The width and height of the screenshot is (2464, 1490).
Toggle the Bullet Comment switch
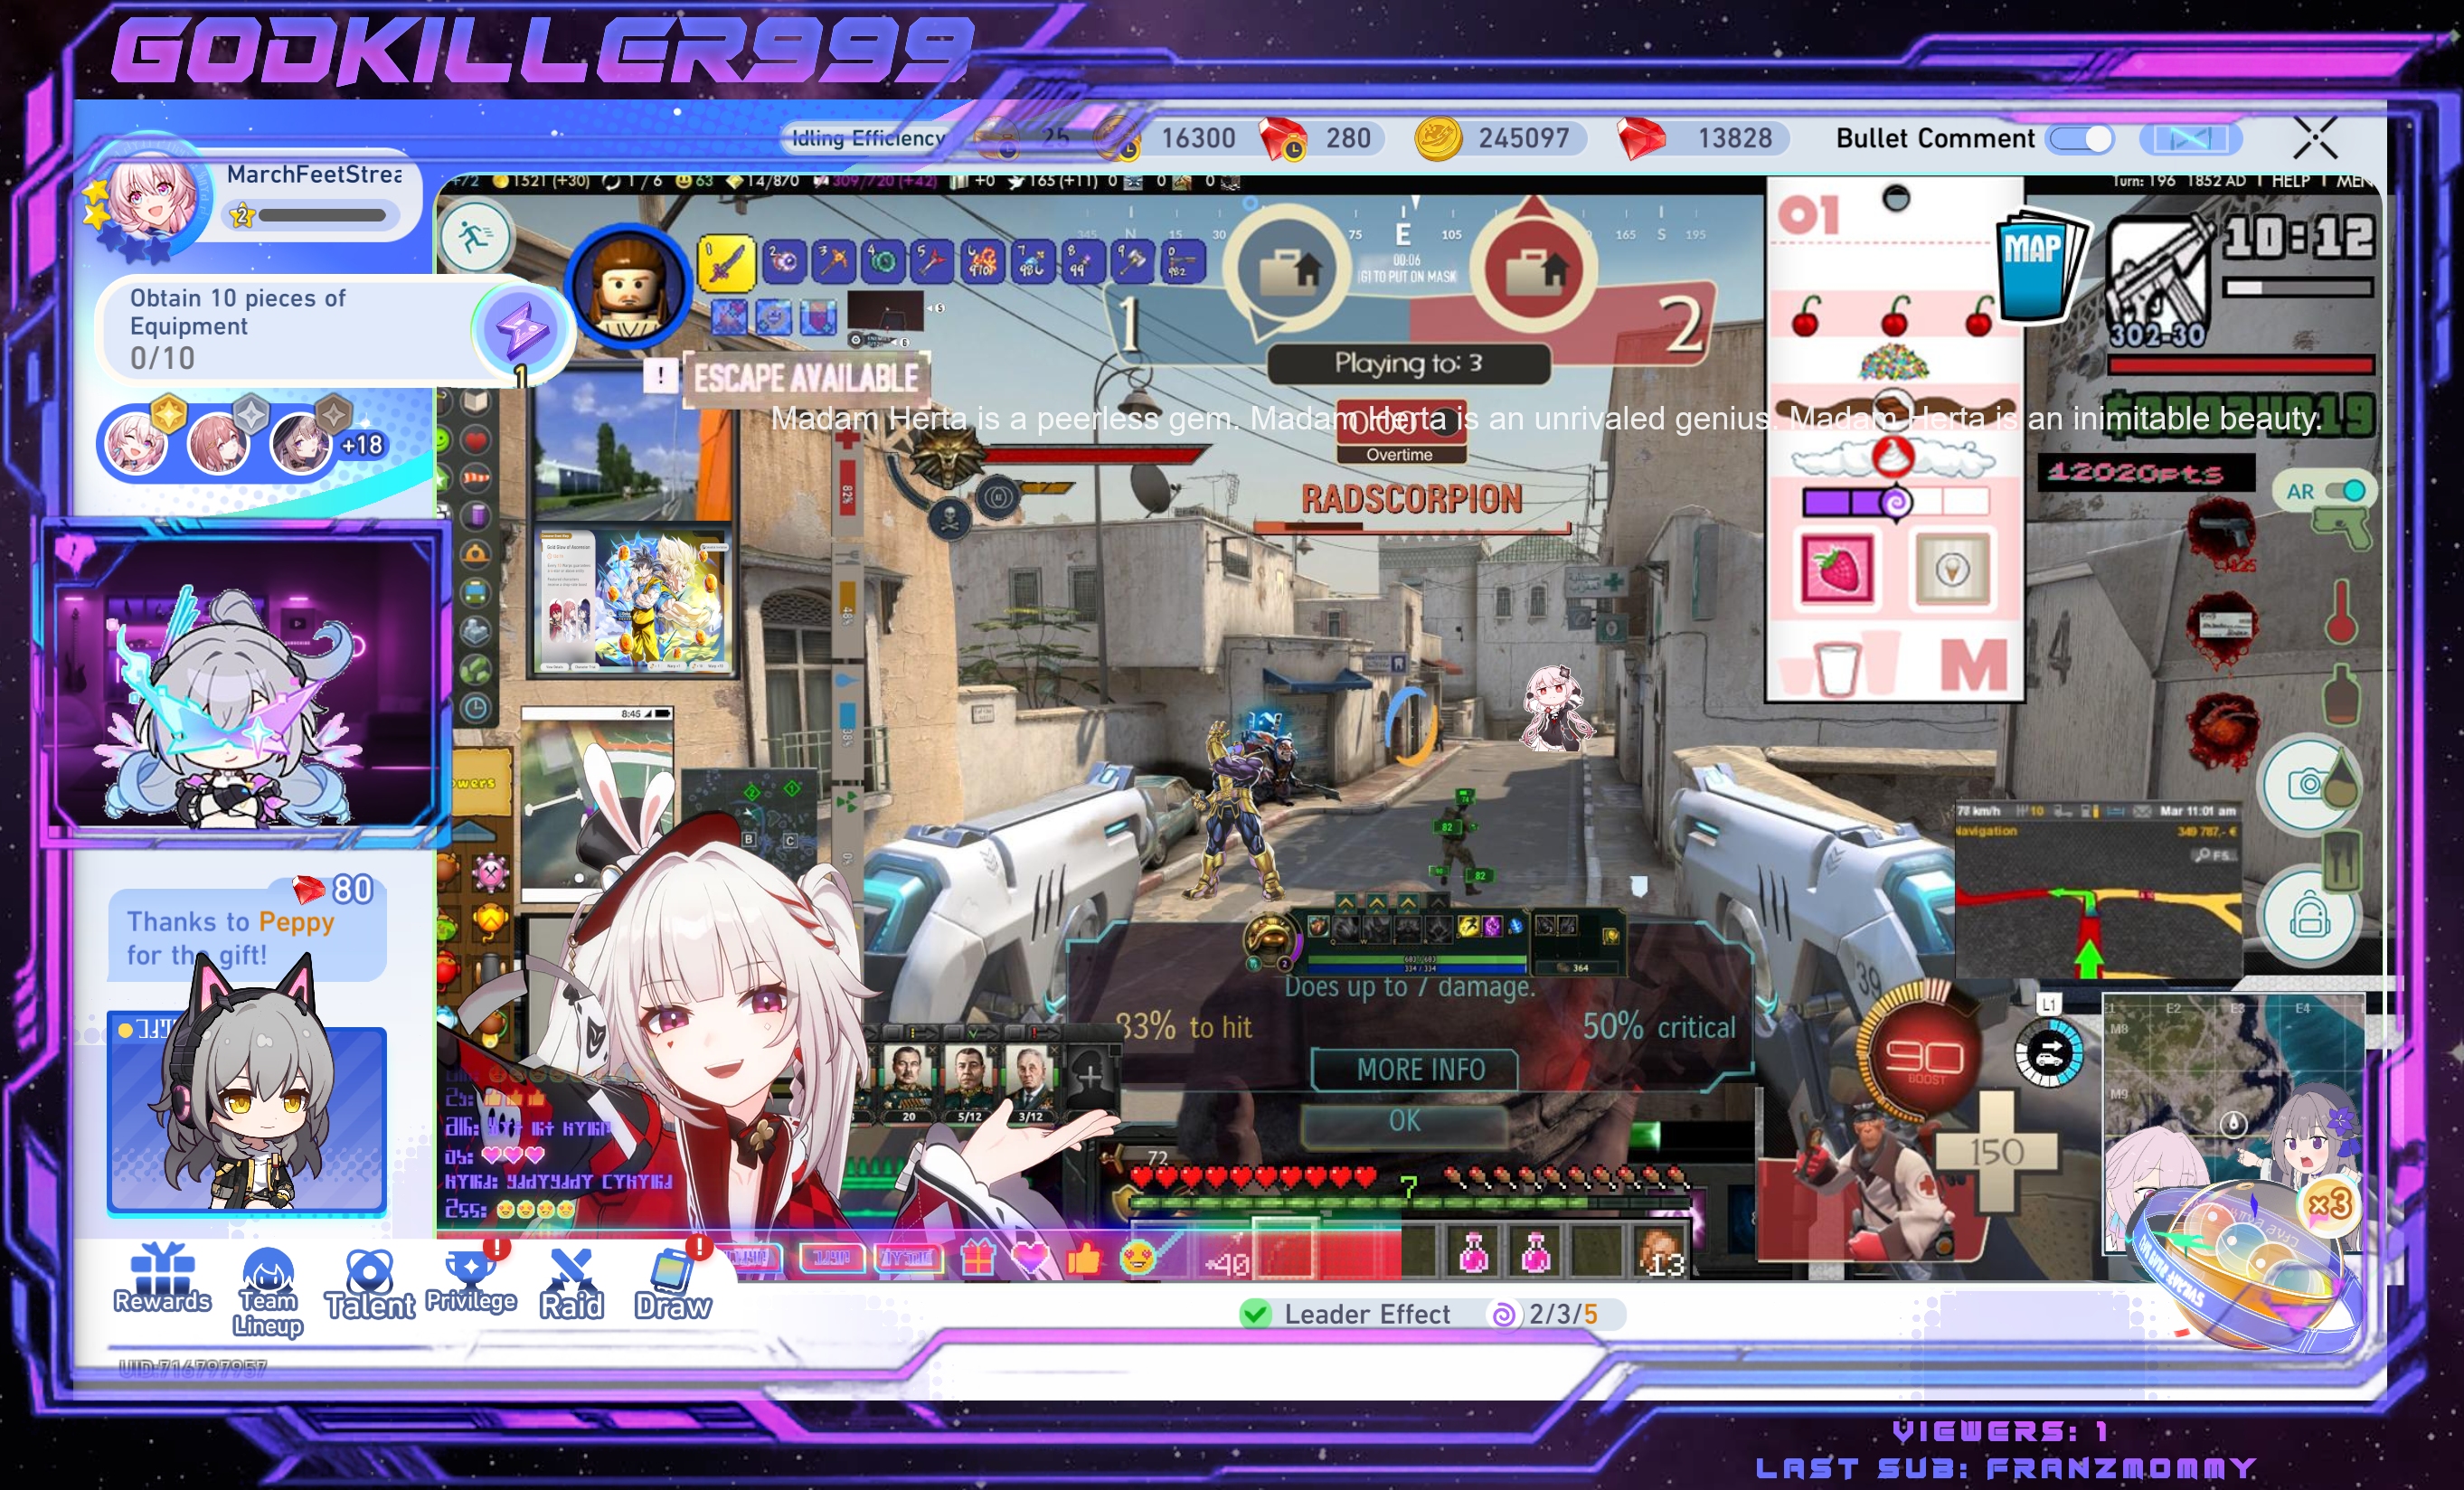(2080, 139)
